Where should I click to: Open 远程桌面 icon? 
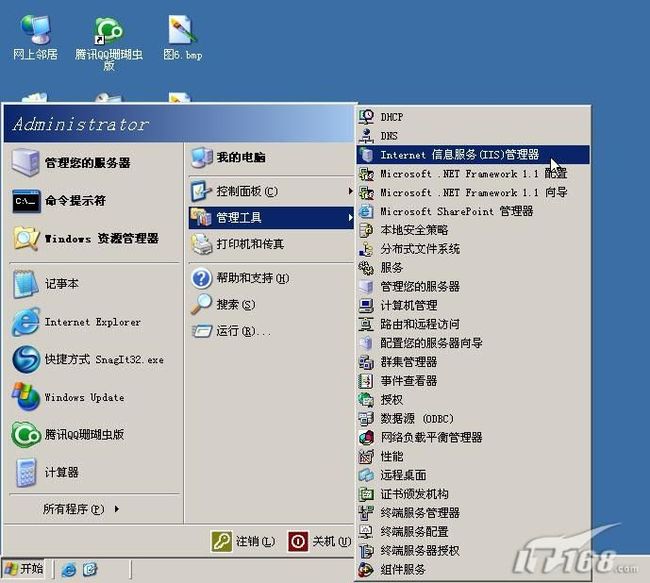coord(366,475)
